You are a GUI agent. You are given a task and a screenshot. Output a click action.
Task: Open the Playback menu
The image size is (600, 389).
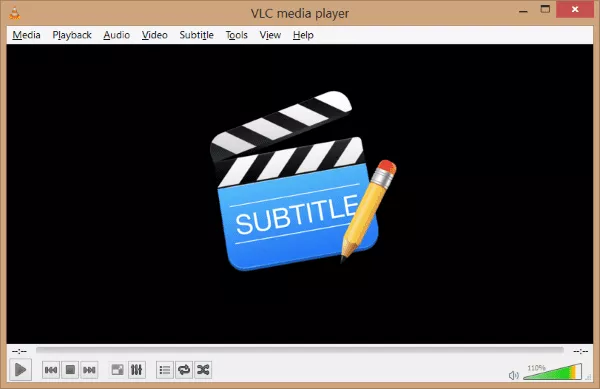coord(72,35)
